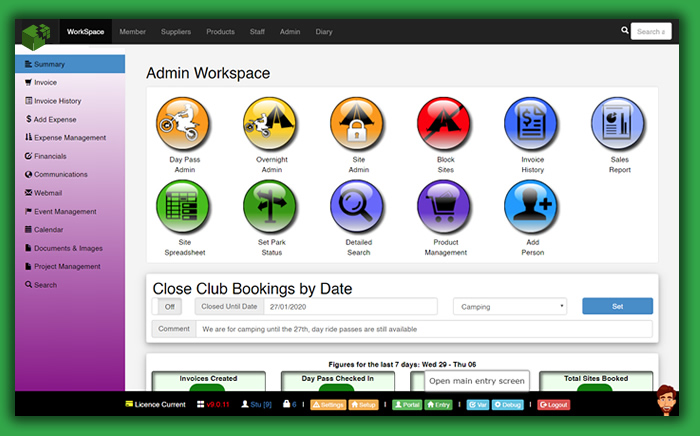Select Summary in sidebar
Screen dimensions: 700x436
pos(70,64)
